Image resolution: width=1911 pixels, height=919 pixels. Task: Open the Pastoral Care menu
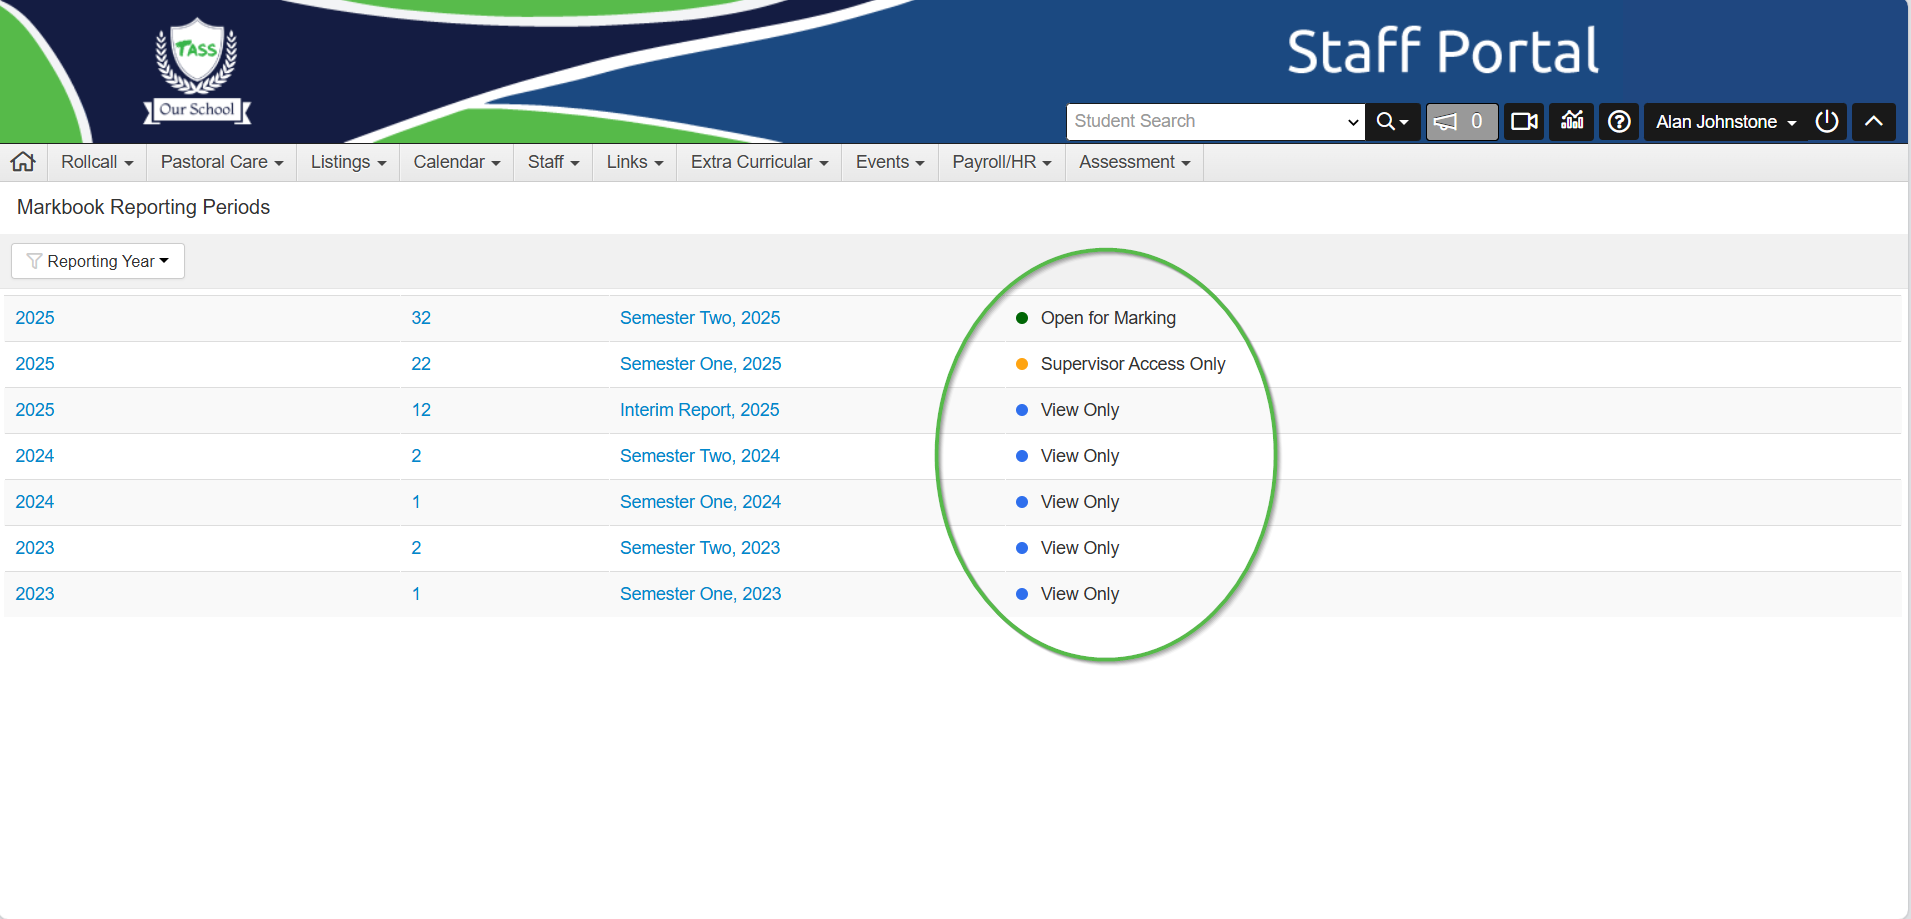point(221,162)
